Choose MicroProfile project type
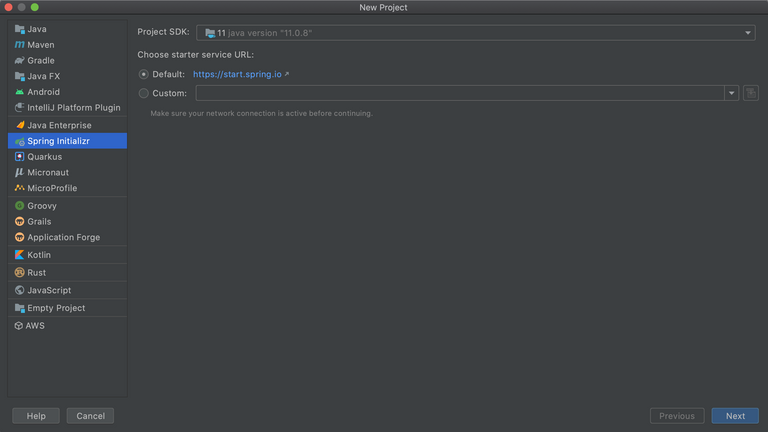Viewport: 768px width, 432px height. (68, 188)
